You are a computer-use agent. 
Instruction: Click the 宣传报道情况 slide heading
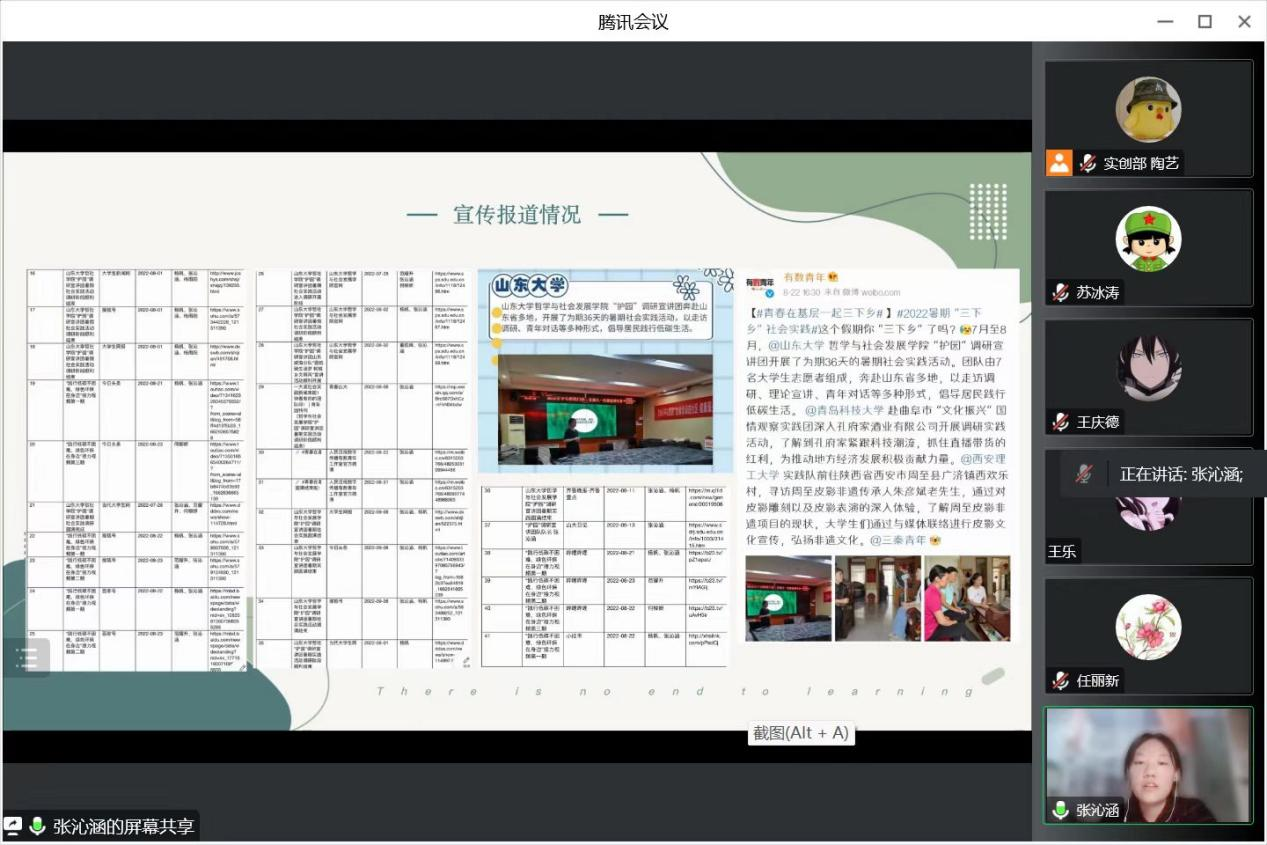(516, 214)
